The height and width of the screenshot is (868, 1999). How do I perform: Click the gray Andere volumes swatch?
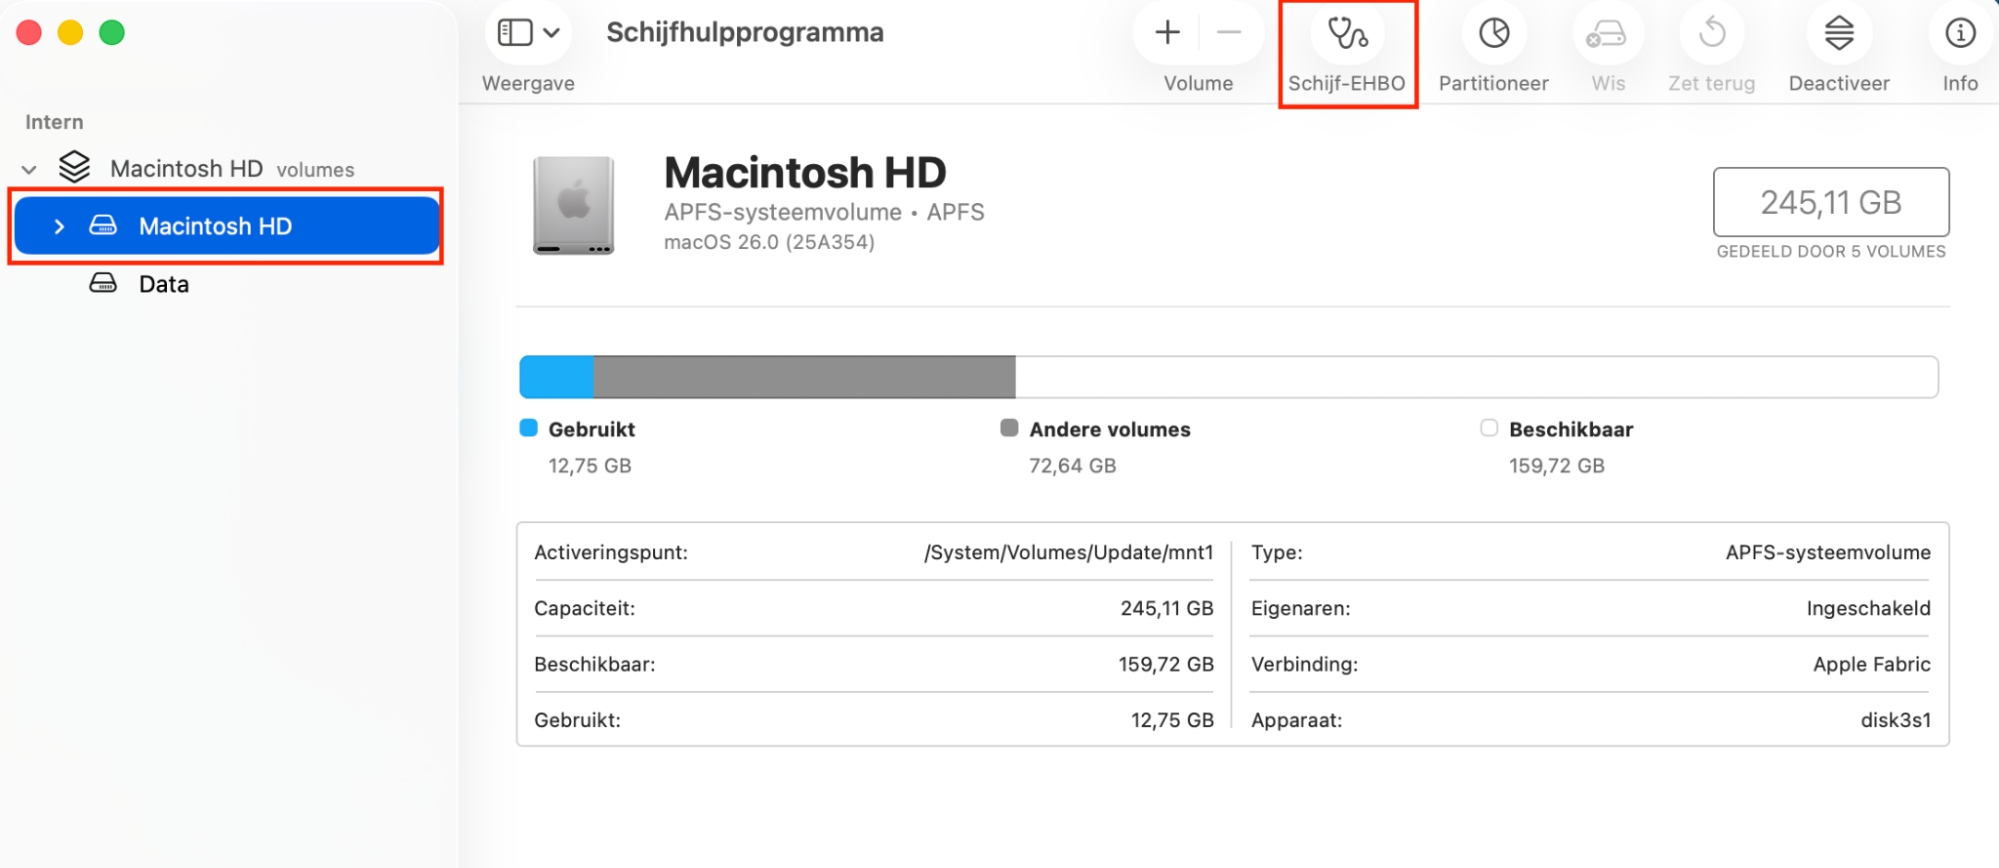(1009, 428)
